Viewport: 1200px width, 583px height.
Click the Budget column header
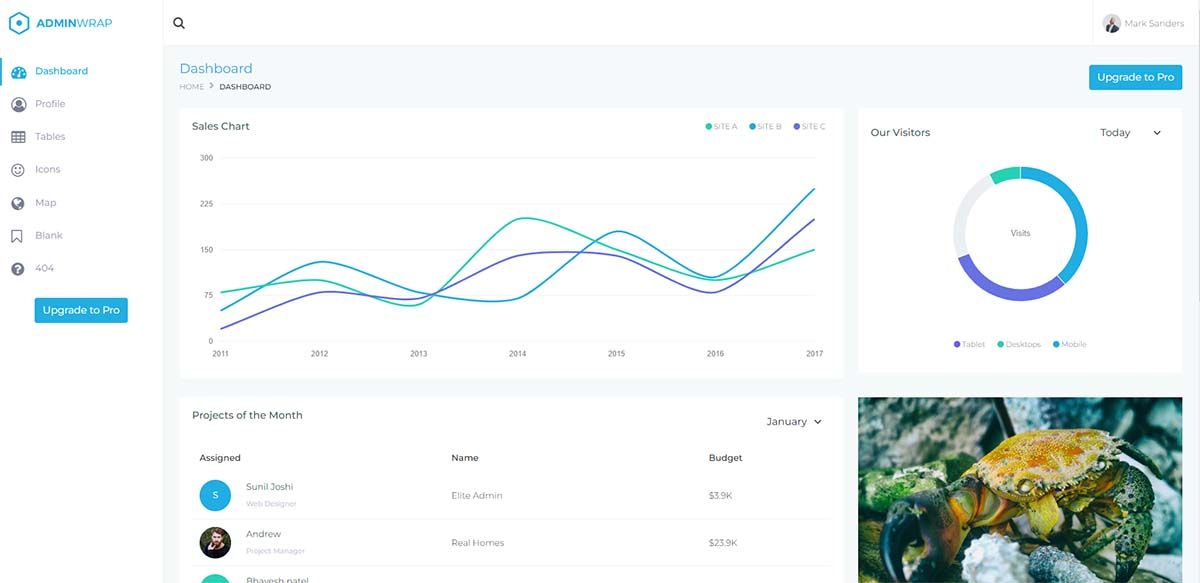[x=726, y=458]
